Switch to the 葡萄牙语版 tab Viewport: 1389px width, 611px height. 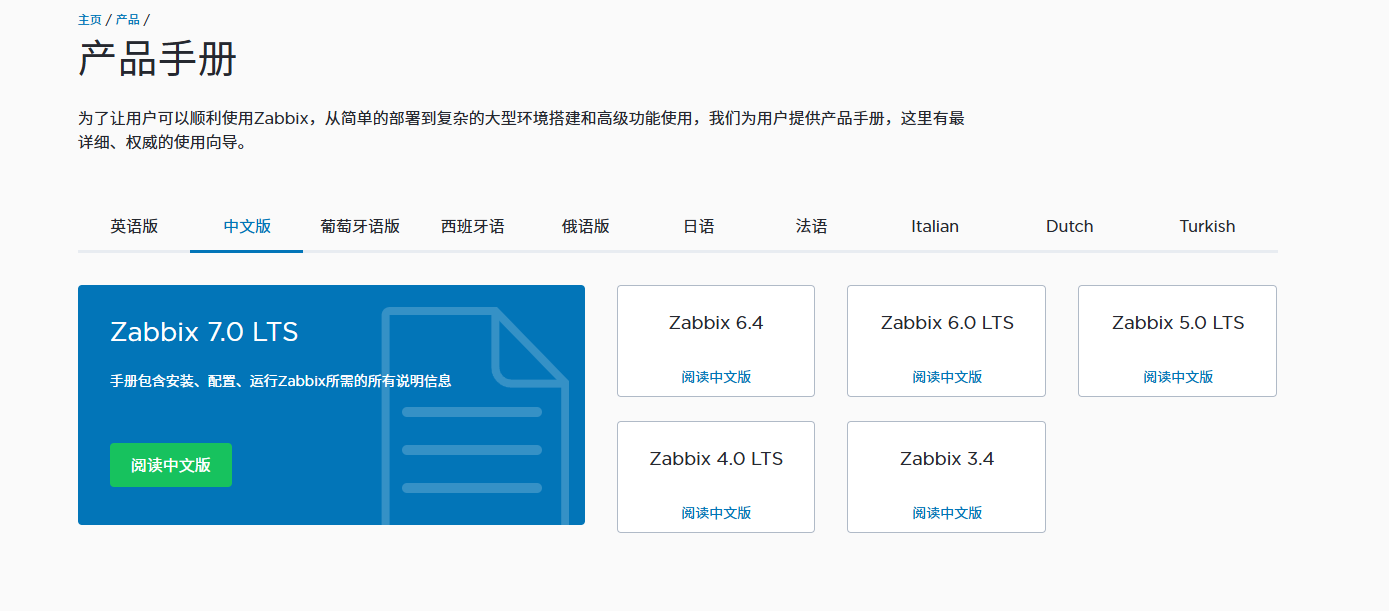(360, 226)
